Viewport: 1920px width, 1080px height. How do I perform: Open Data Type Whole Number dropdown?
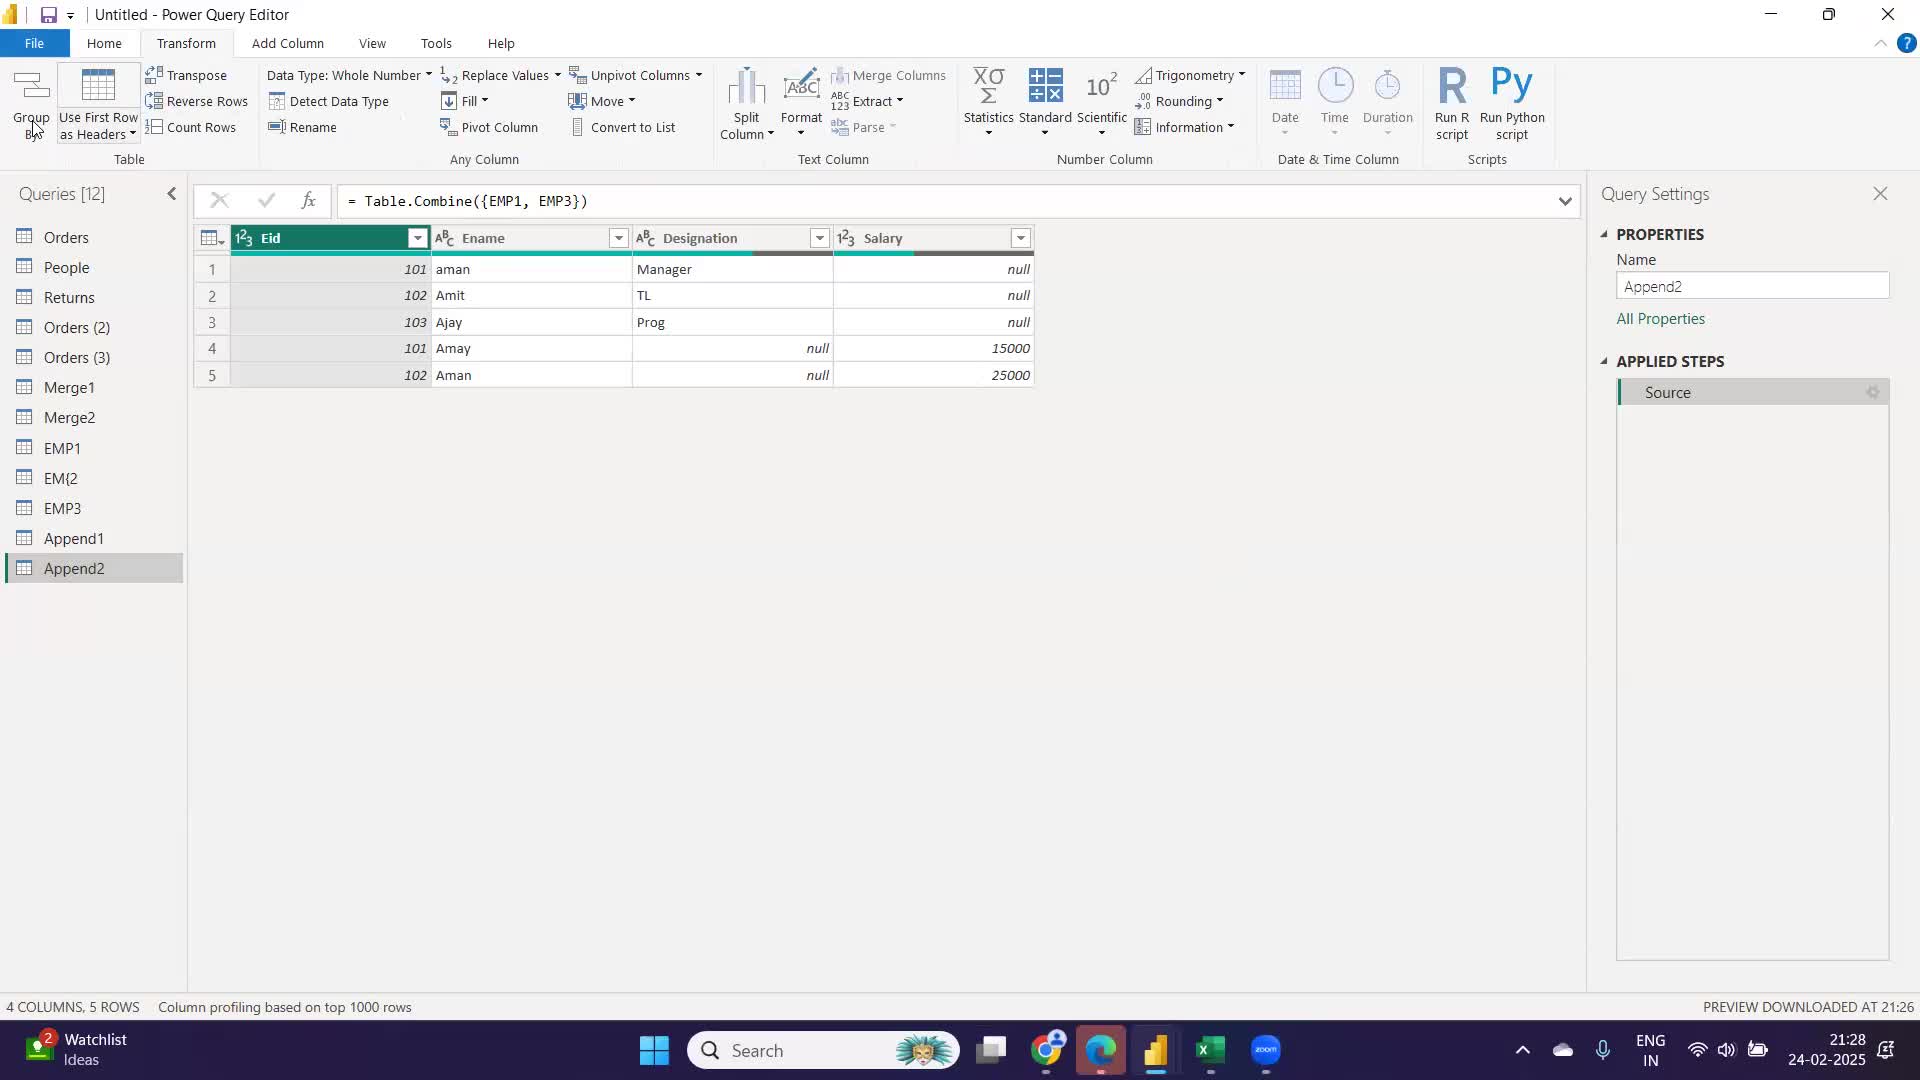[x=349, y=75]
